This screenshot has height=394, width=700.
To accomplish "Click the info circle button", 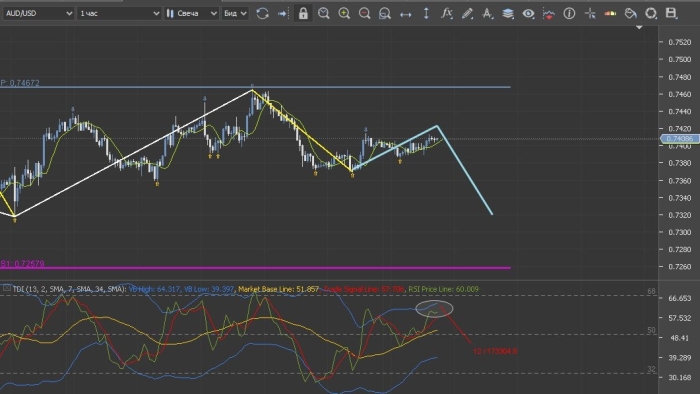I will click(569, 13).
